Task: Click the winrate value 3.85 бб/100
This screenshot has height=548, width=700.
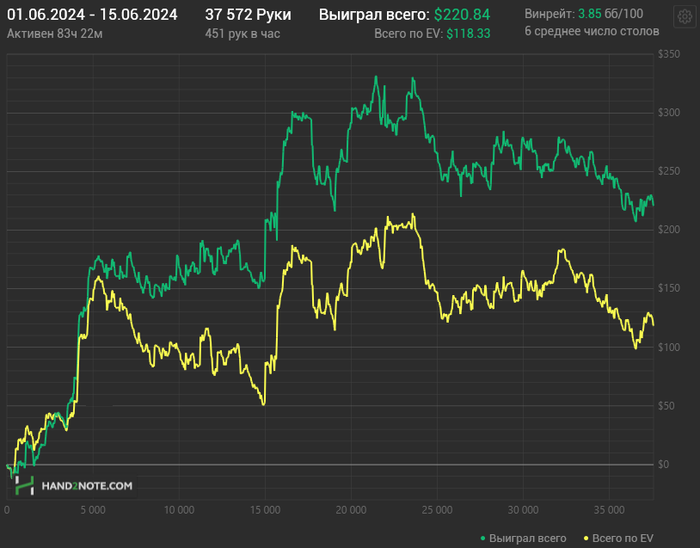Action: pyautogui.click(x=611, y=14)
